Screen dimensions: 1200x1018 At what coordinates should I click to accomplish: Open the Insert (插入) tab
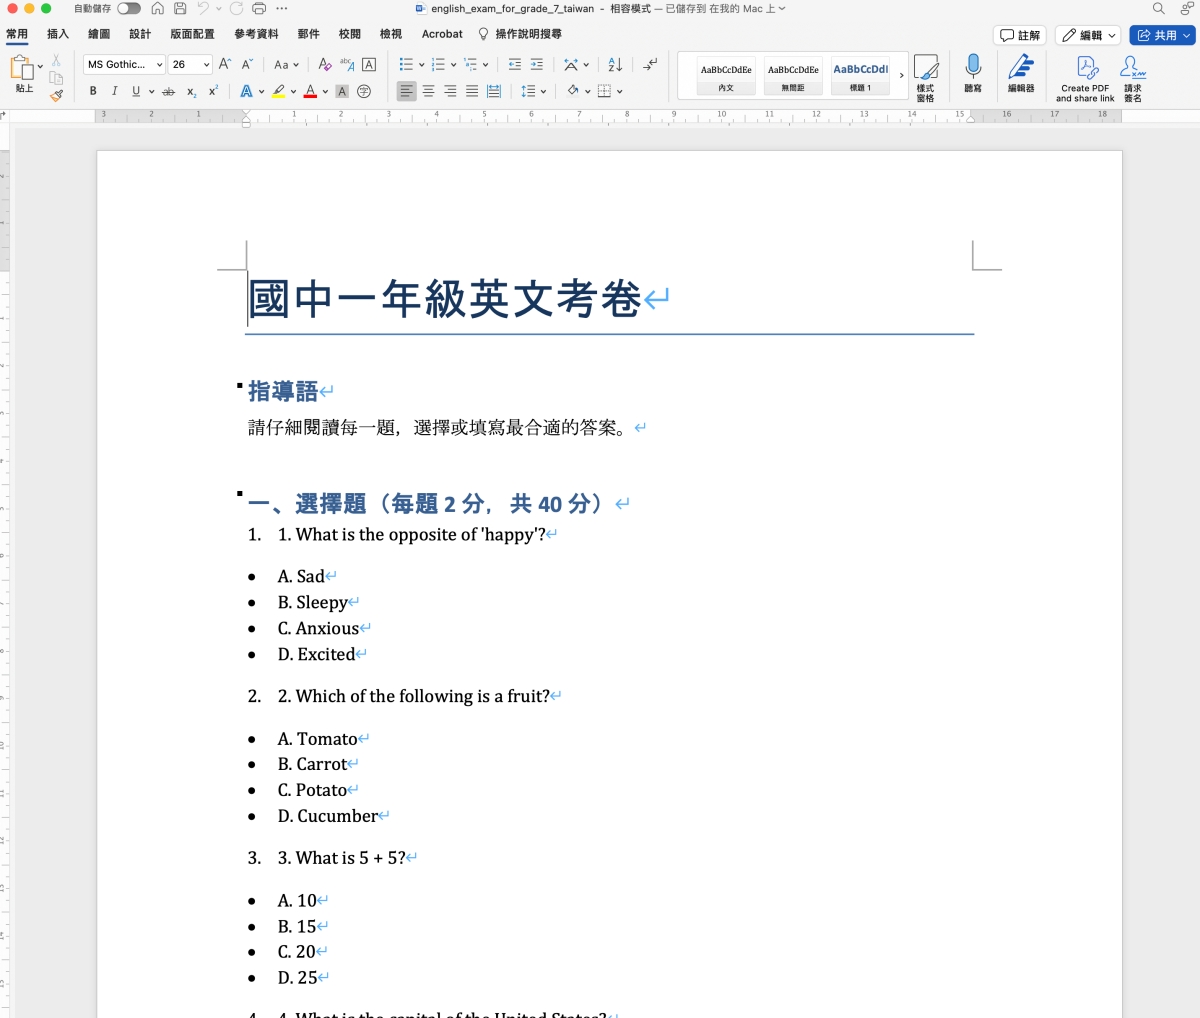(58, 34)
